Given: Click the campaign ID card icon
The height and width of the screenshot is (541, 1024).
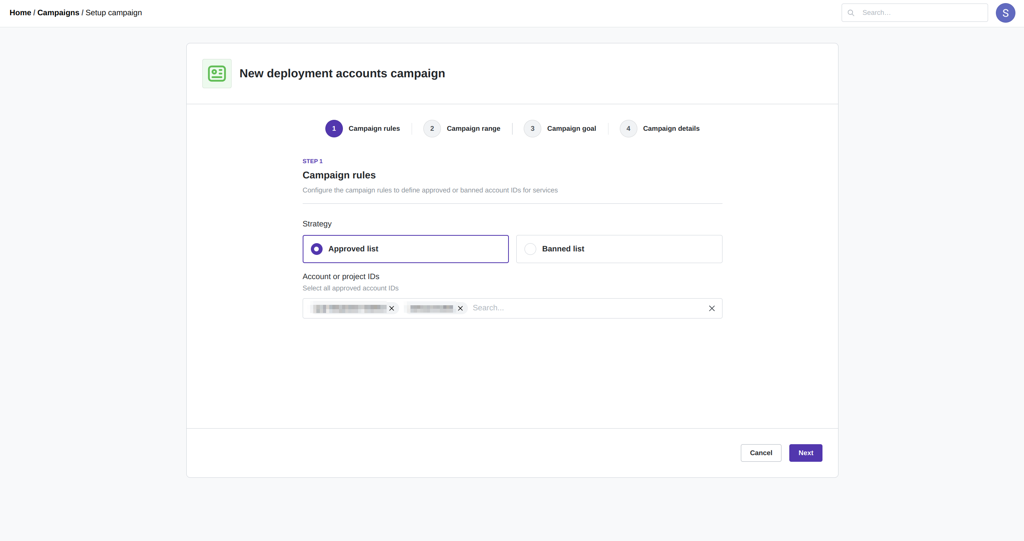Looking at the screenshot, I should 217,74.
